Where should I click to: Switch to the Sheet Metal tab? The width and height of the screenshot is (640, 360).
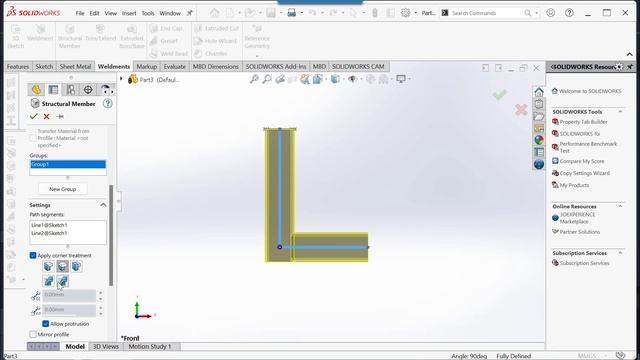[75, 67]
